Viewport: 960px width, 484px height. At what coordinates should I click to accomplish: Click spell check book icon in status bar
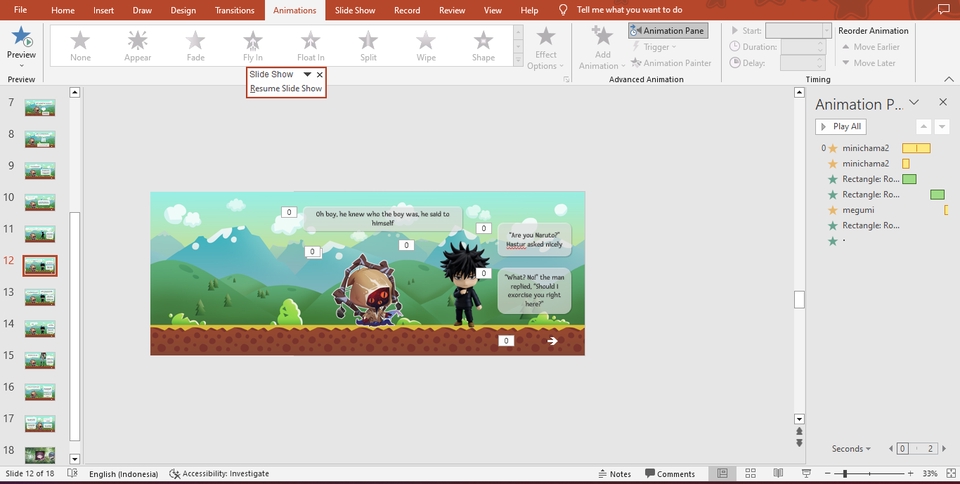(x=72, y=473)
